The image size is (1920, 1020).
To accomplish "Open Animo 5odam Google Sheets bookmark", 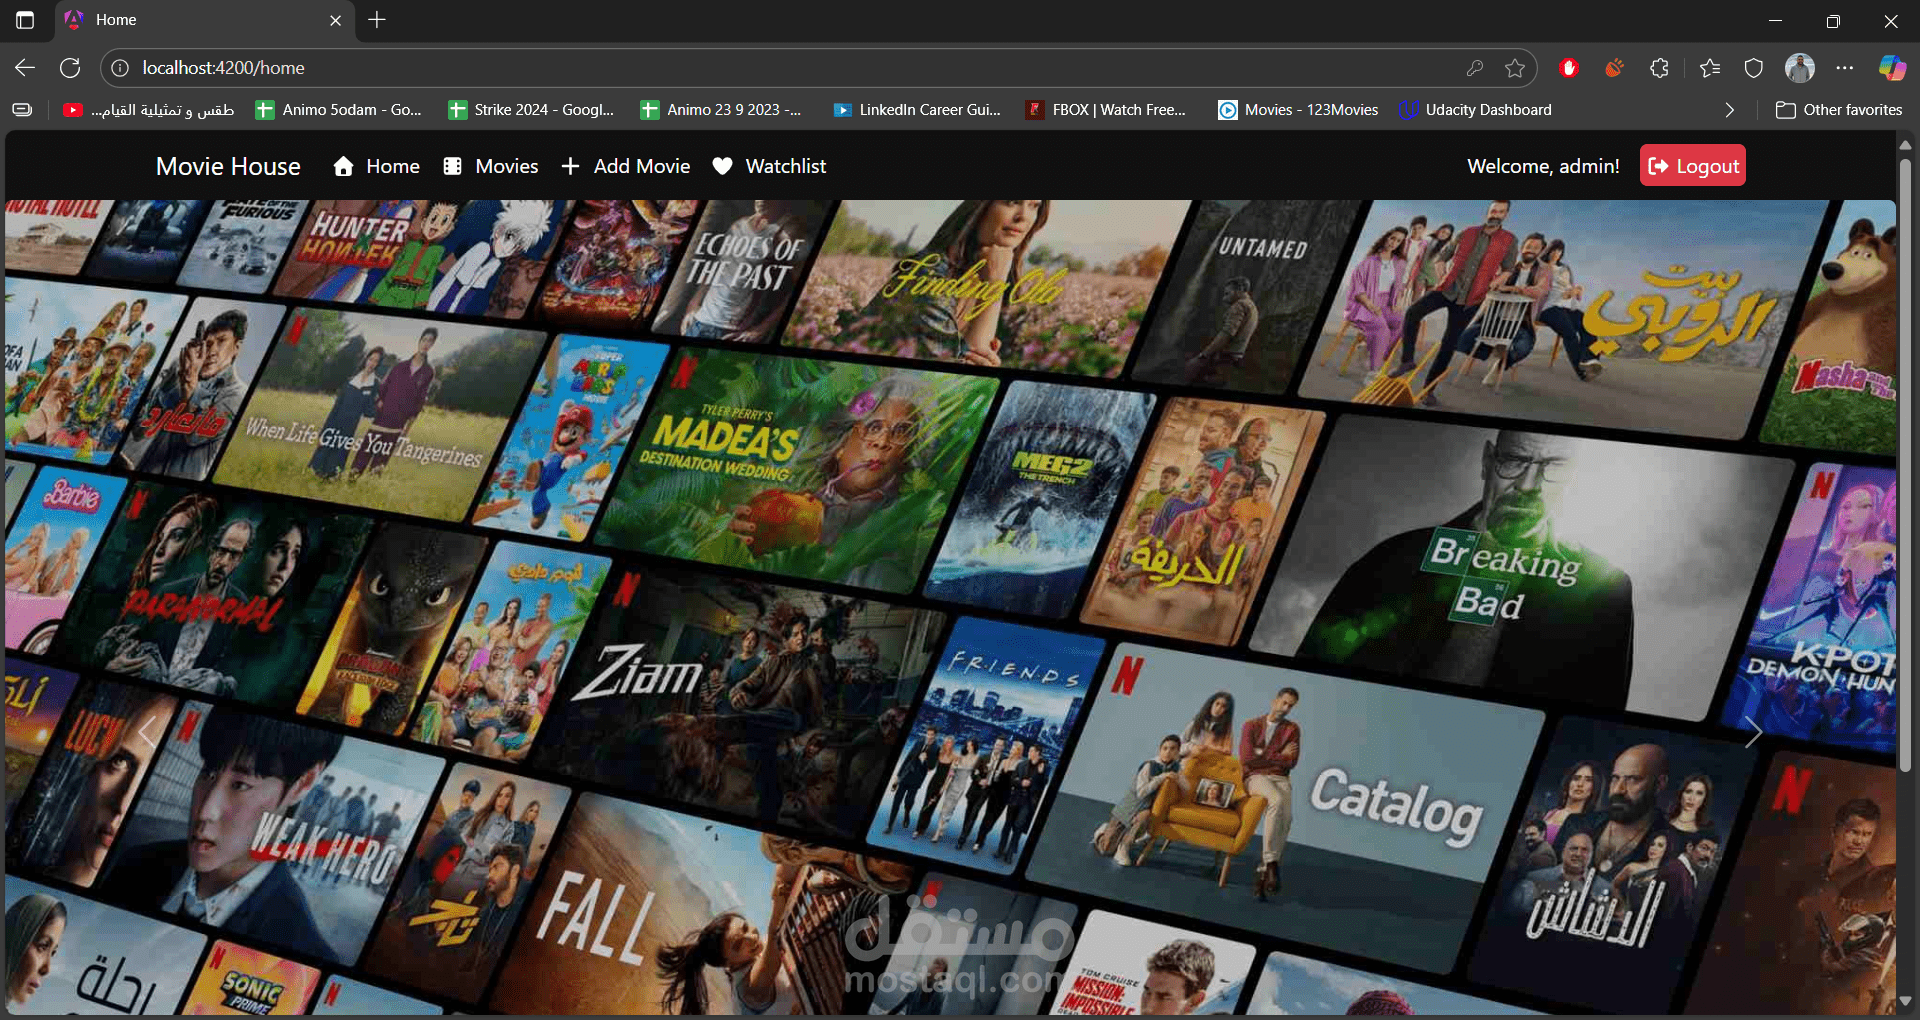I will tap(339, 110).
